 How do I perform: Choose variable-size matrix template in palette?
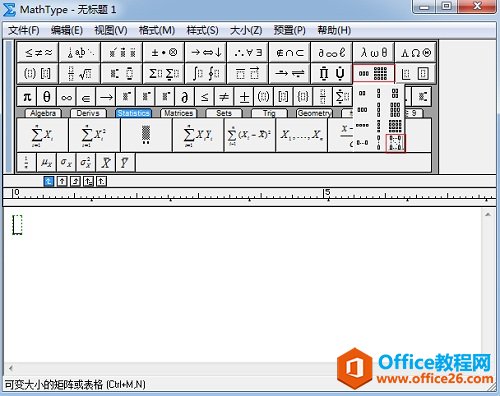coord(395,143)
